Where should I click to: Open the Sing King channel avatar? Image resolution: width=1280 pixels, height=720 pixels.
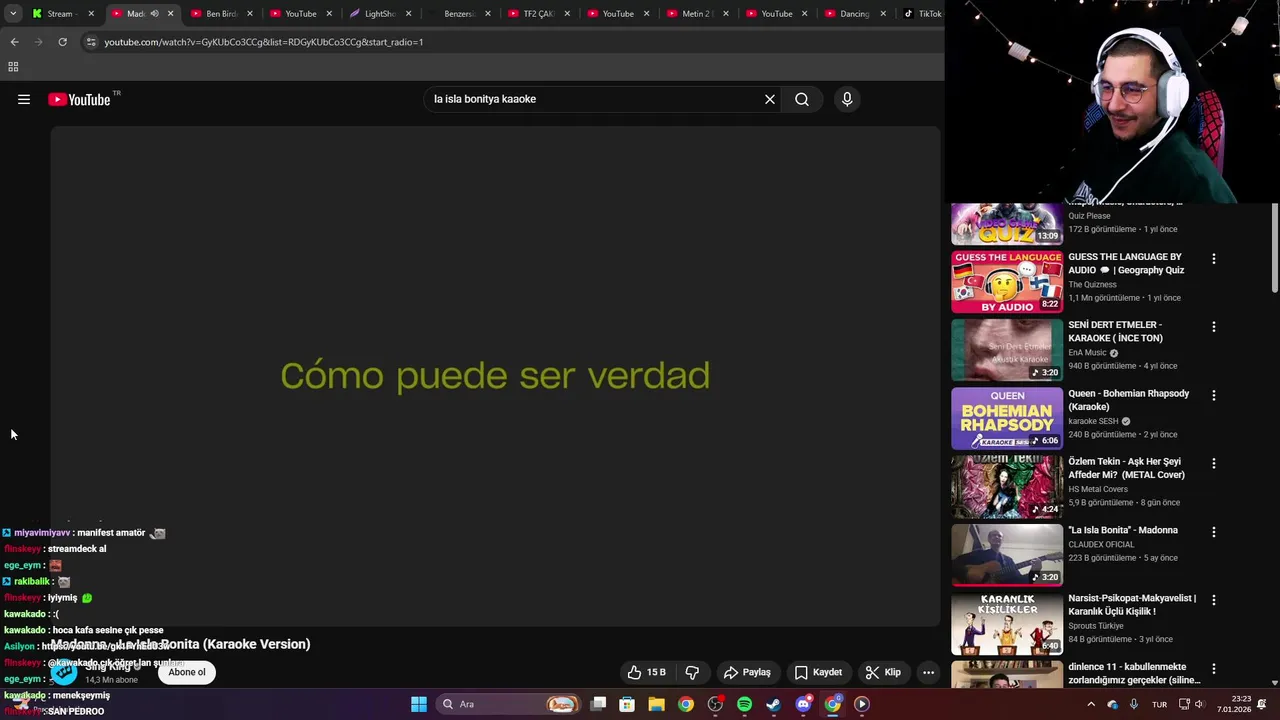click(x=65, y=672)
